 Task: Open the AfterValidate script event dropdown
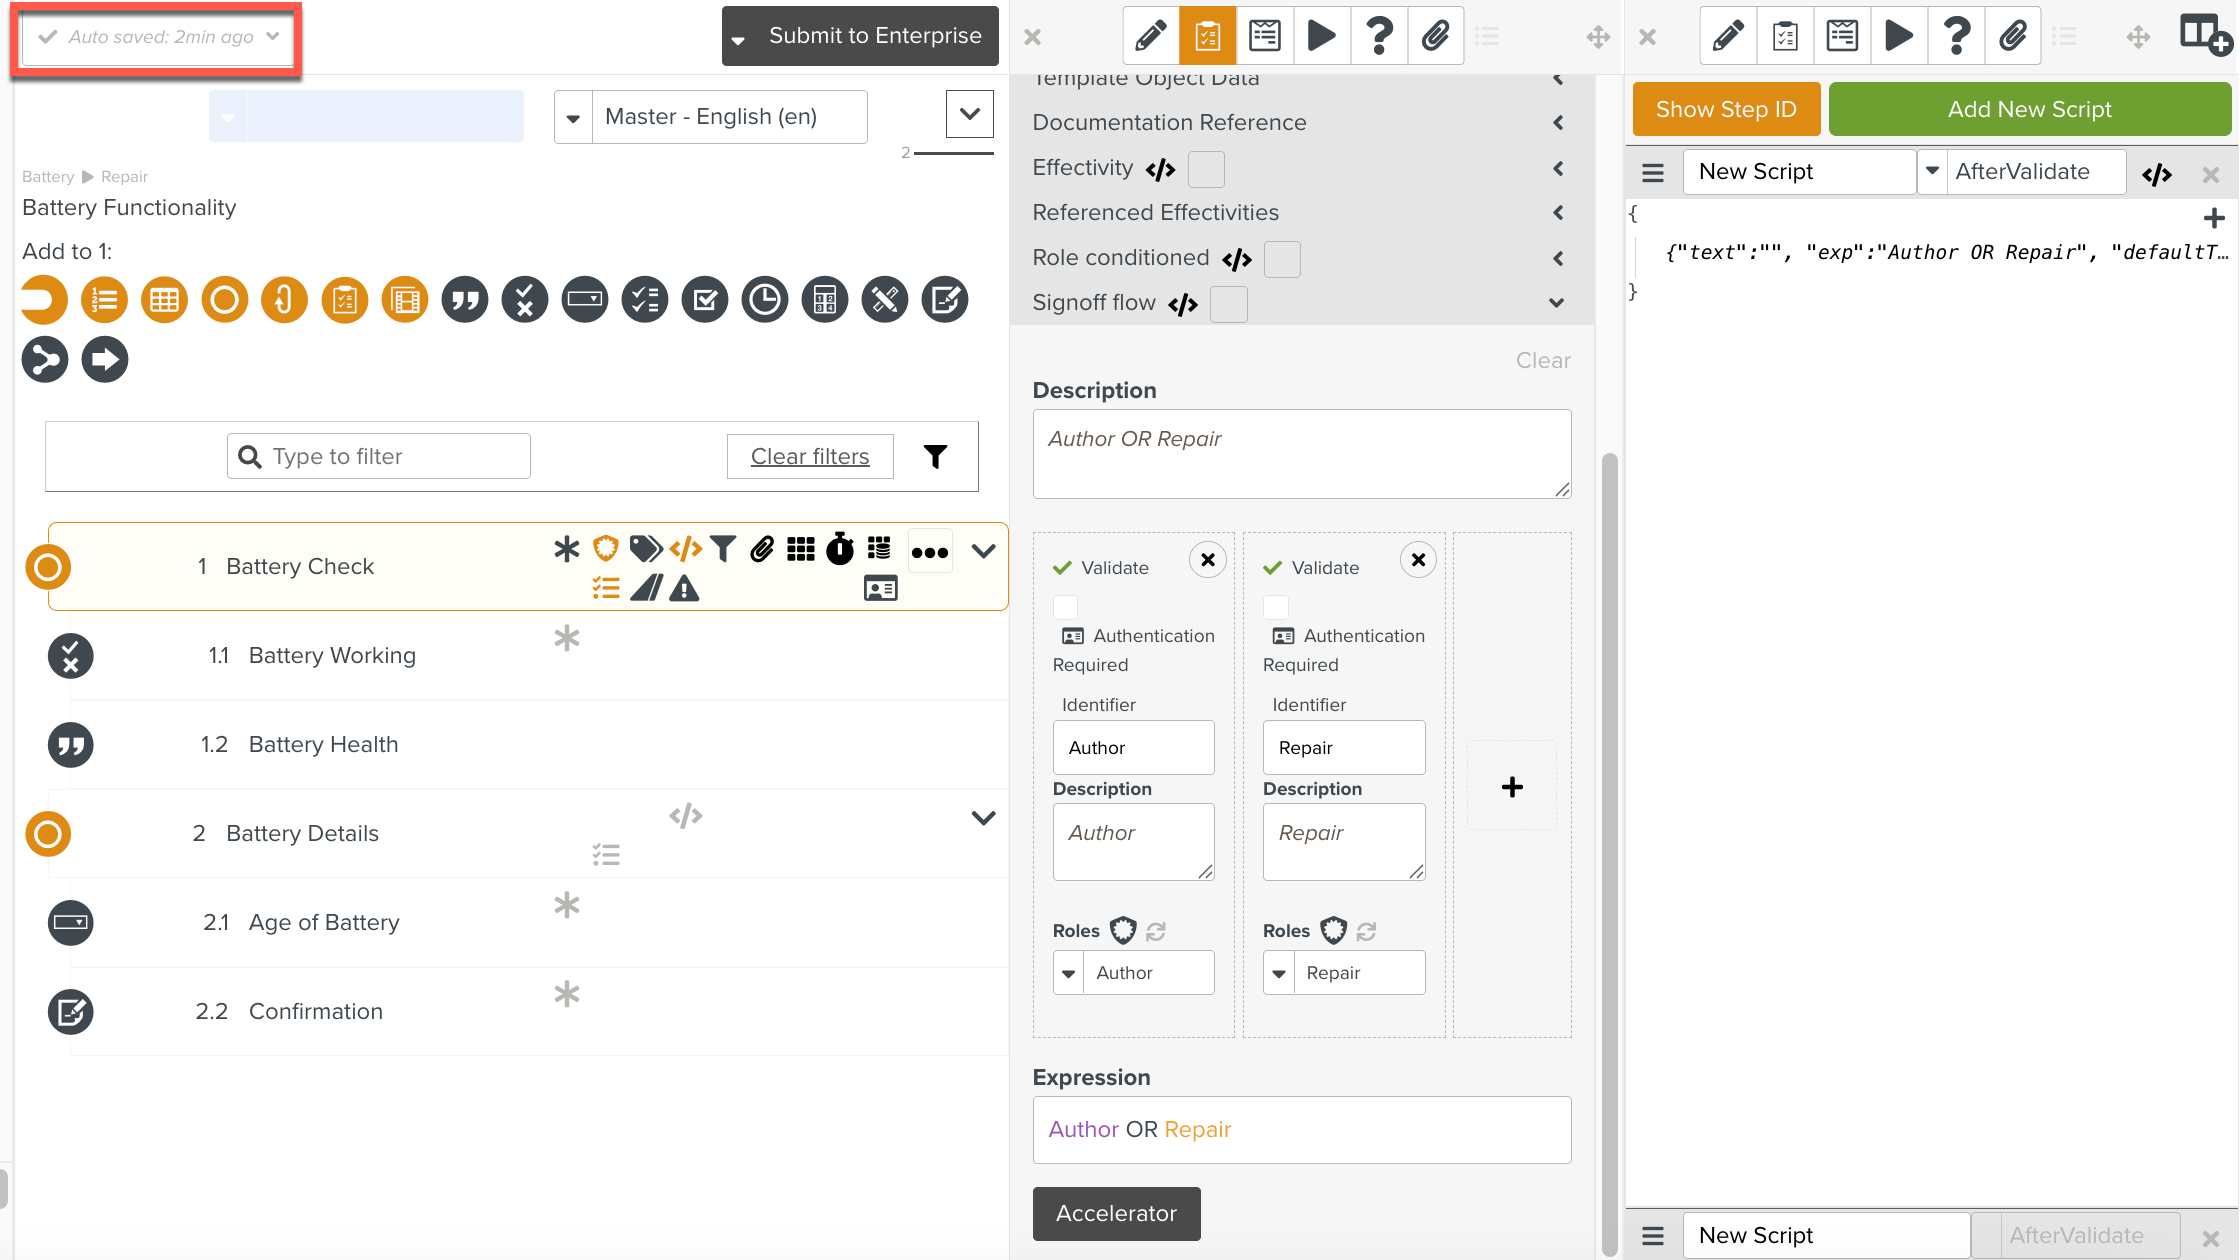(1932, 171)
